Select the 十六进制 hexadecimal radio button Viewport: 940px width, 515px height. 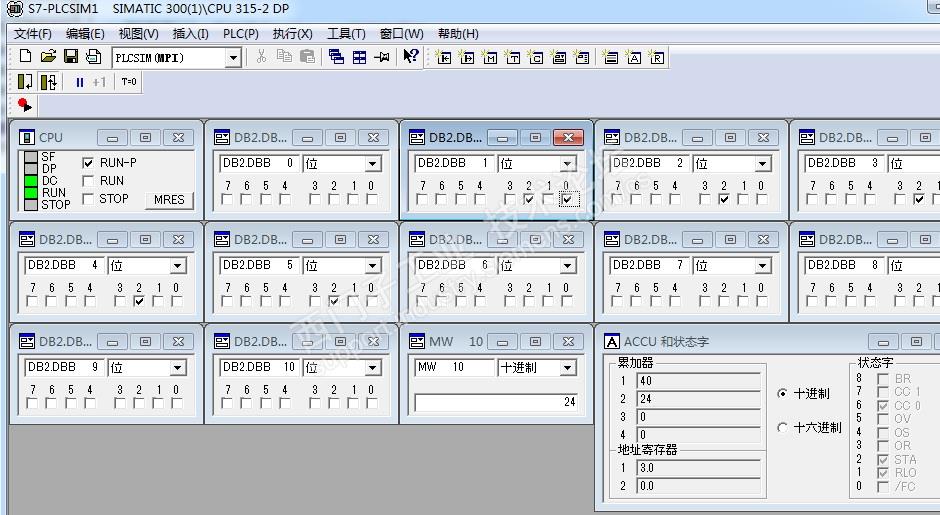pyautogui.click(x=782, y=427)
